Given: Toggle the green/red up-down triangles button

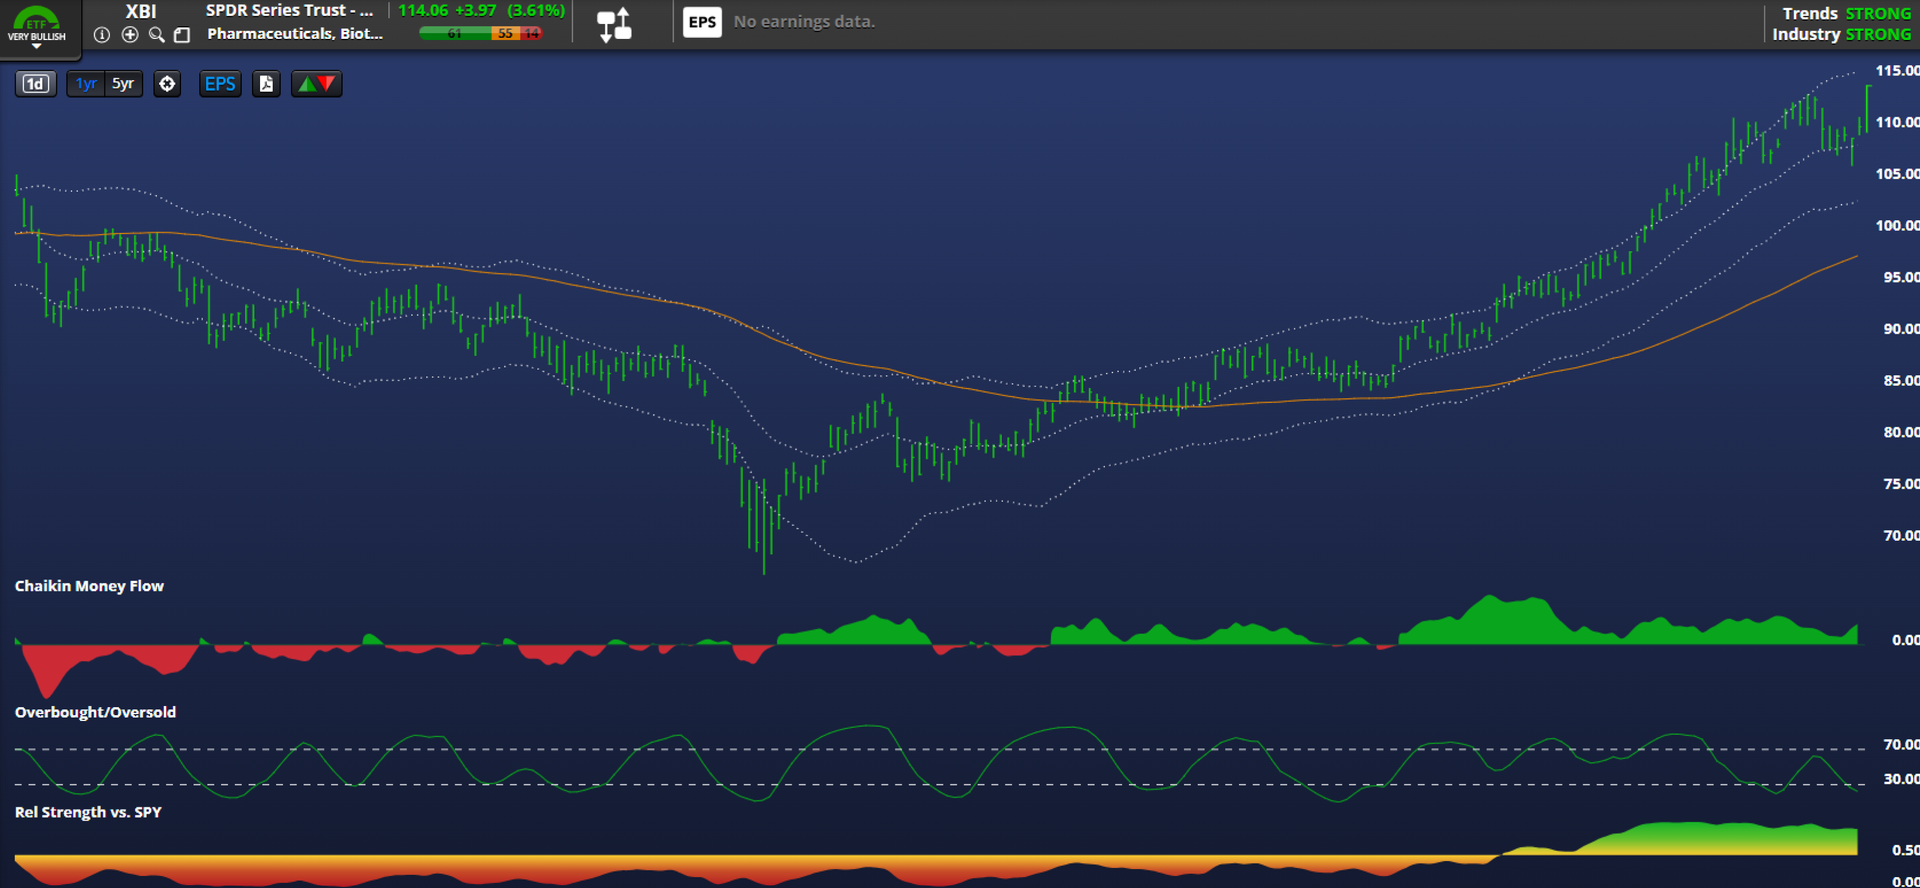Looking at the screenshot, I should [x=316, y=84].
